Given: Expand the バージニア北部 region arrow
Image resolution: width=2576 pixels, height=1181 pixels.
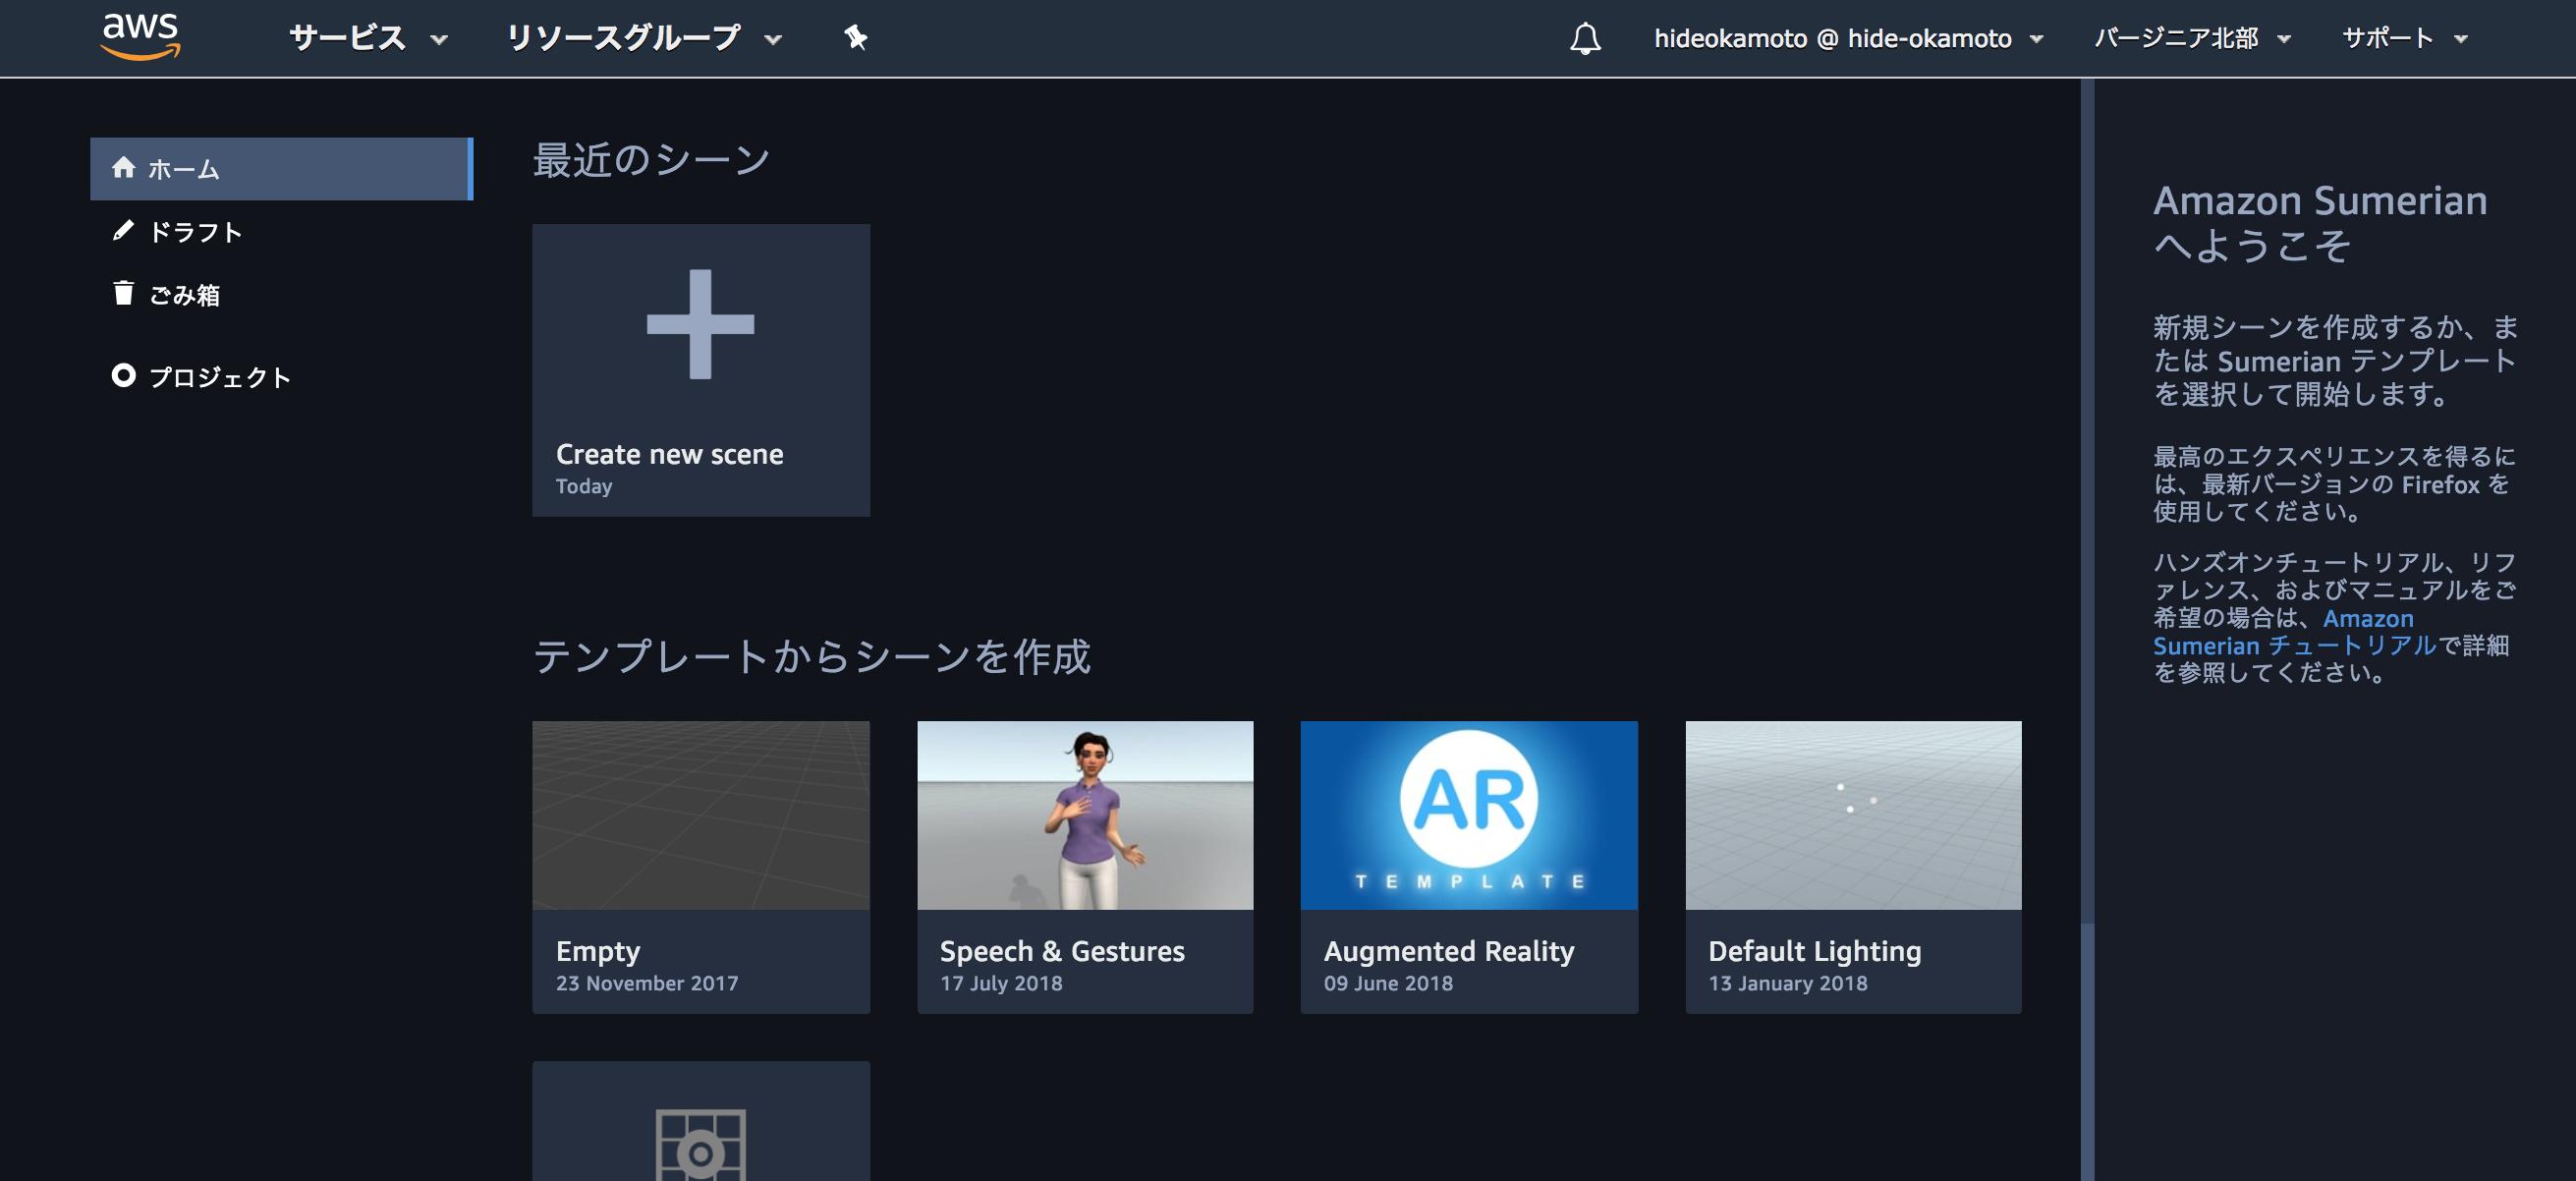Looking at the screenshot, I should (2284, 40).
